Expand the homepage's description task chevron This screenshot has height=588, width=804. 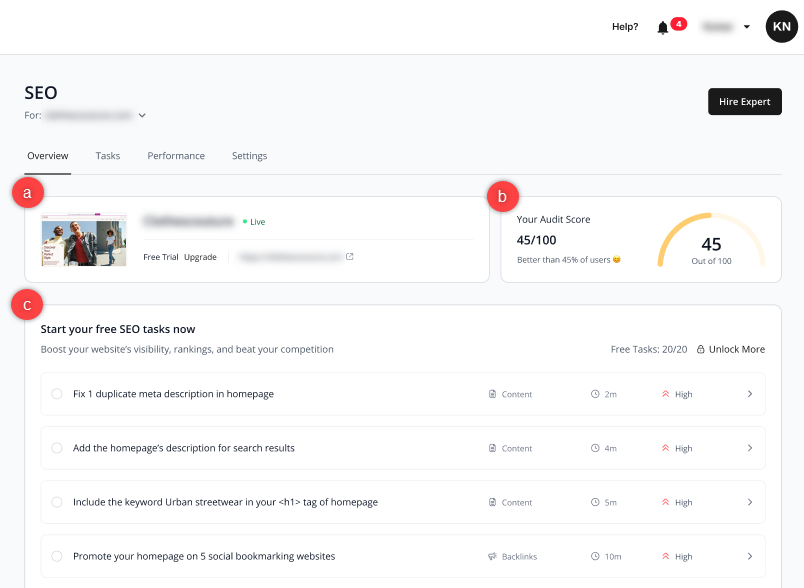[750, 448]
